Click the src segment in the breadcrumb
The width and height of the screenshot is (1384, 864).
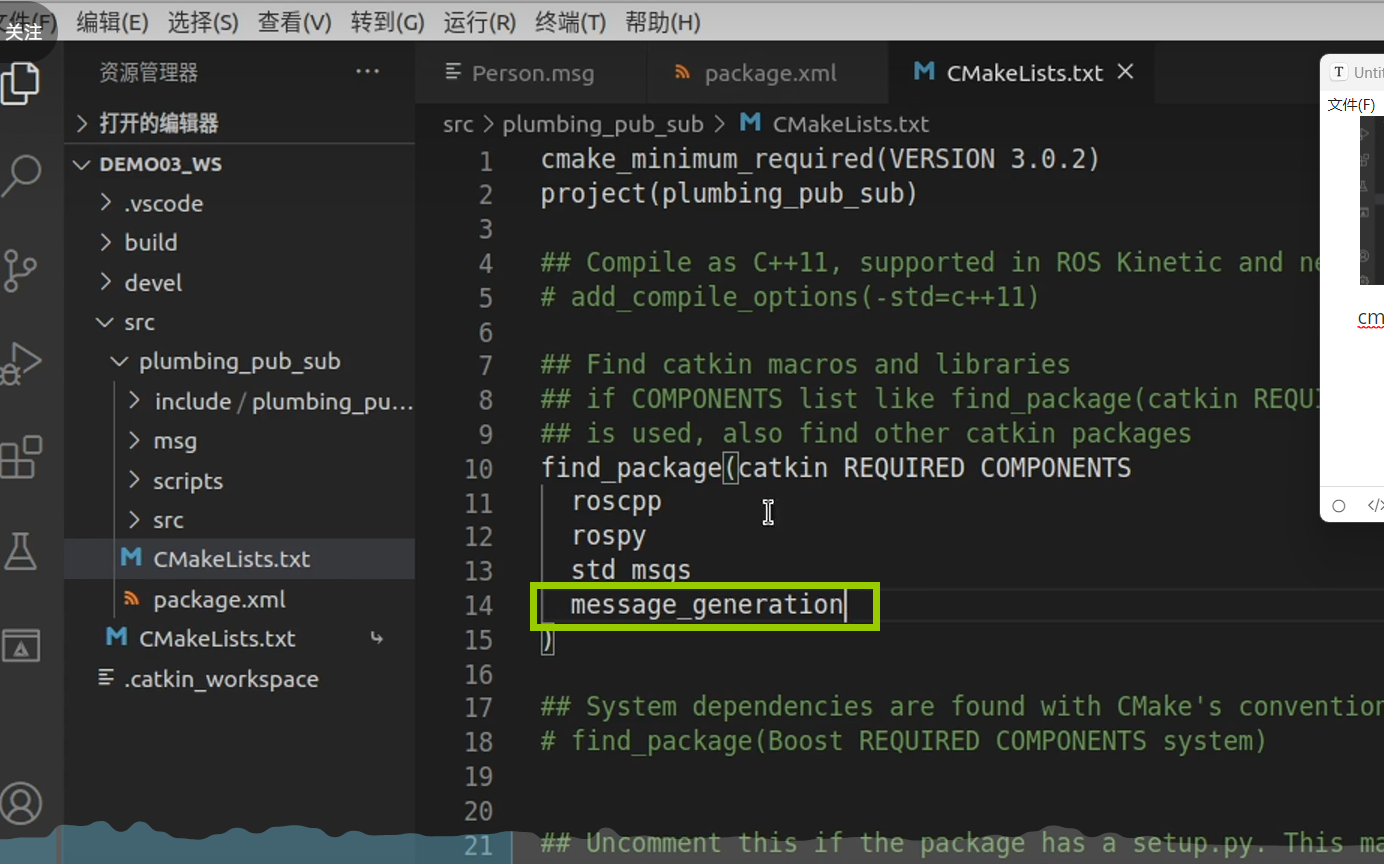[458, 124]
